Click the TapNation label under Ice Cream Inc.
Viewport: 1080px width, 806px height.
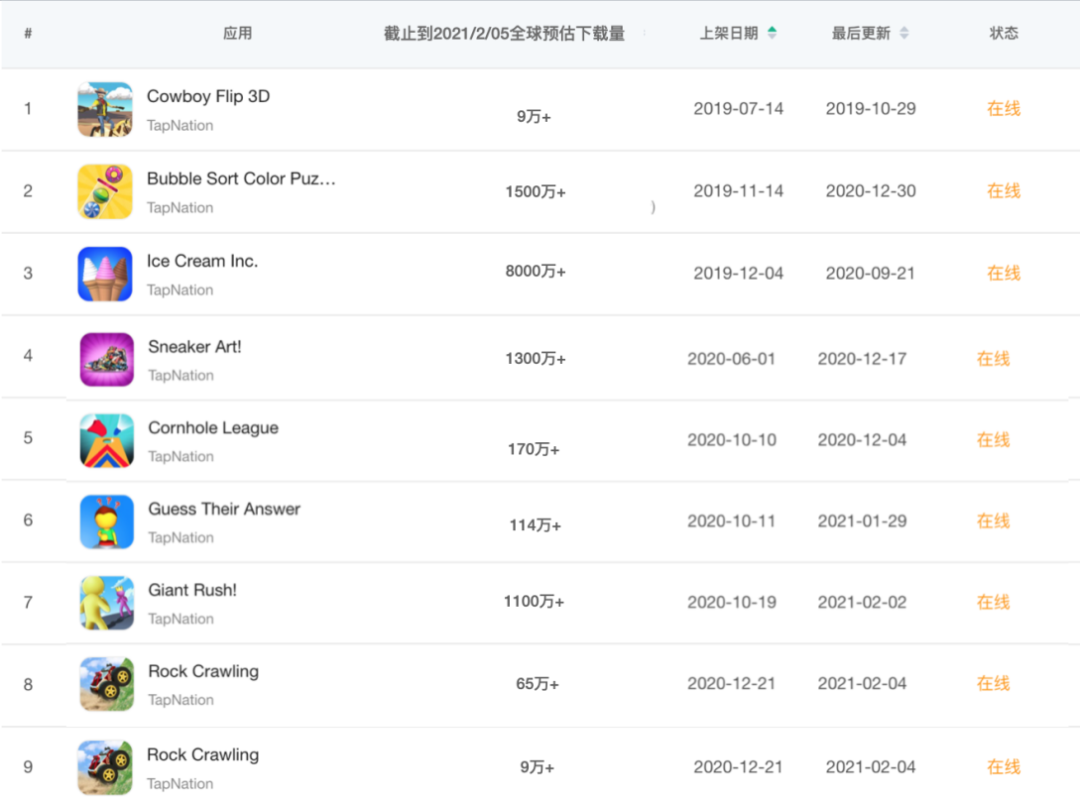pos(181,288)
